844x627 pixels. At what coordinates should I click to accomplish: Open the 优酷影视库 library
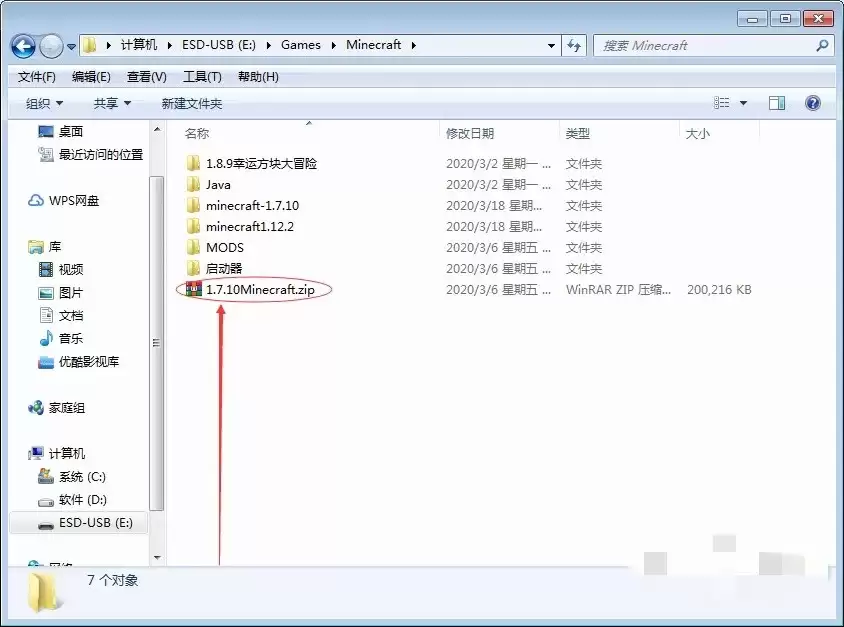88,362
